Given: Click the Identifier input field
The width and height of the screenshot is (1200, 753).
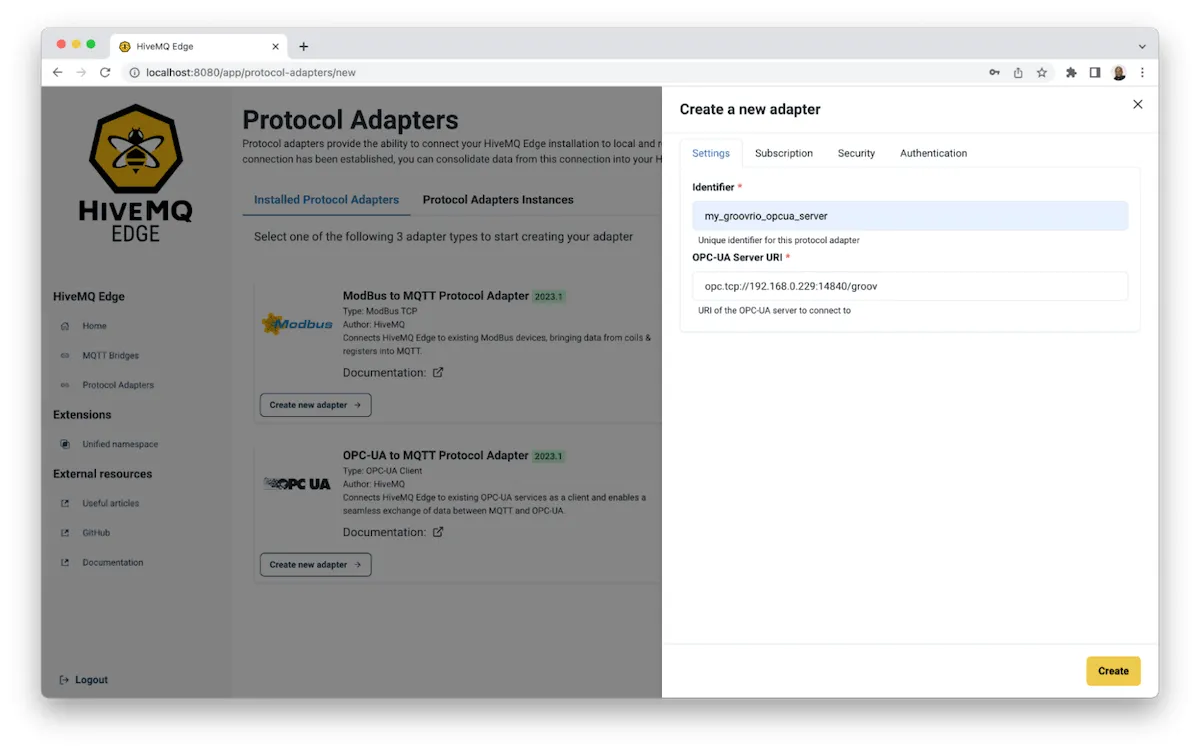Looking at the screenshot, I should click(x=910, y=216).
